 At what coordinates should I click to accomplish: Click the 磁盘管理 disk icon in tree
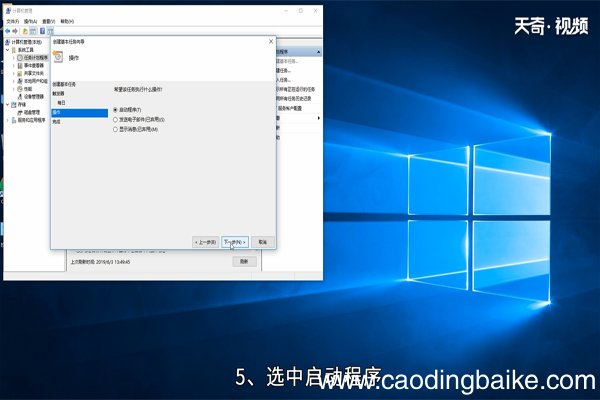point(20,112)
